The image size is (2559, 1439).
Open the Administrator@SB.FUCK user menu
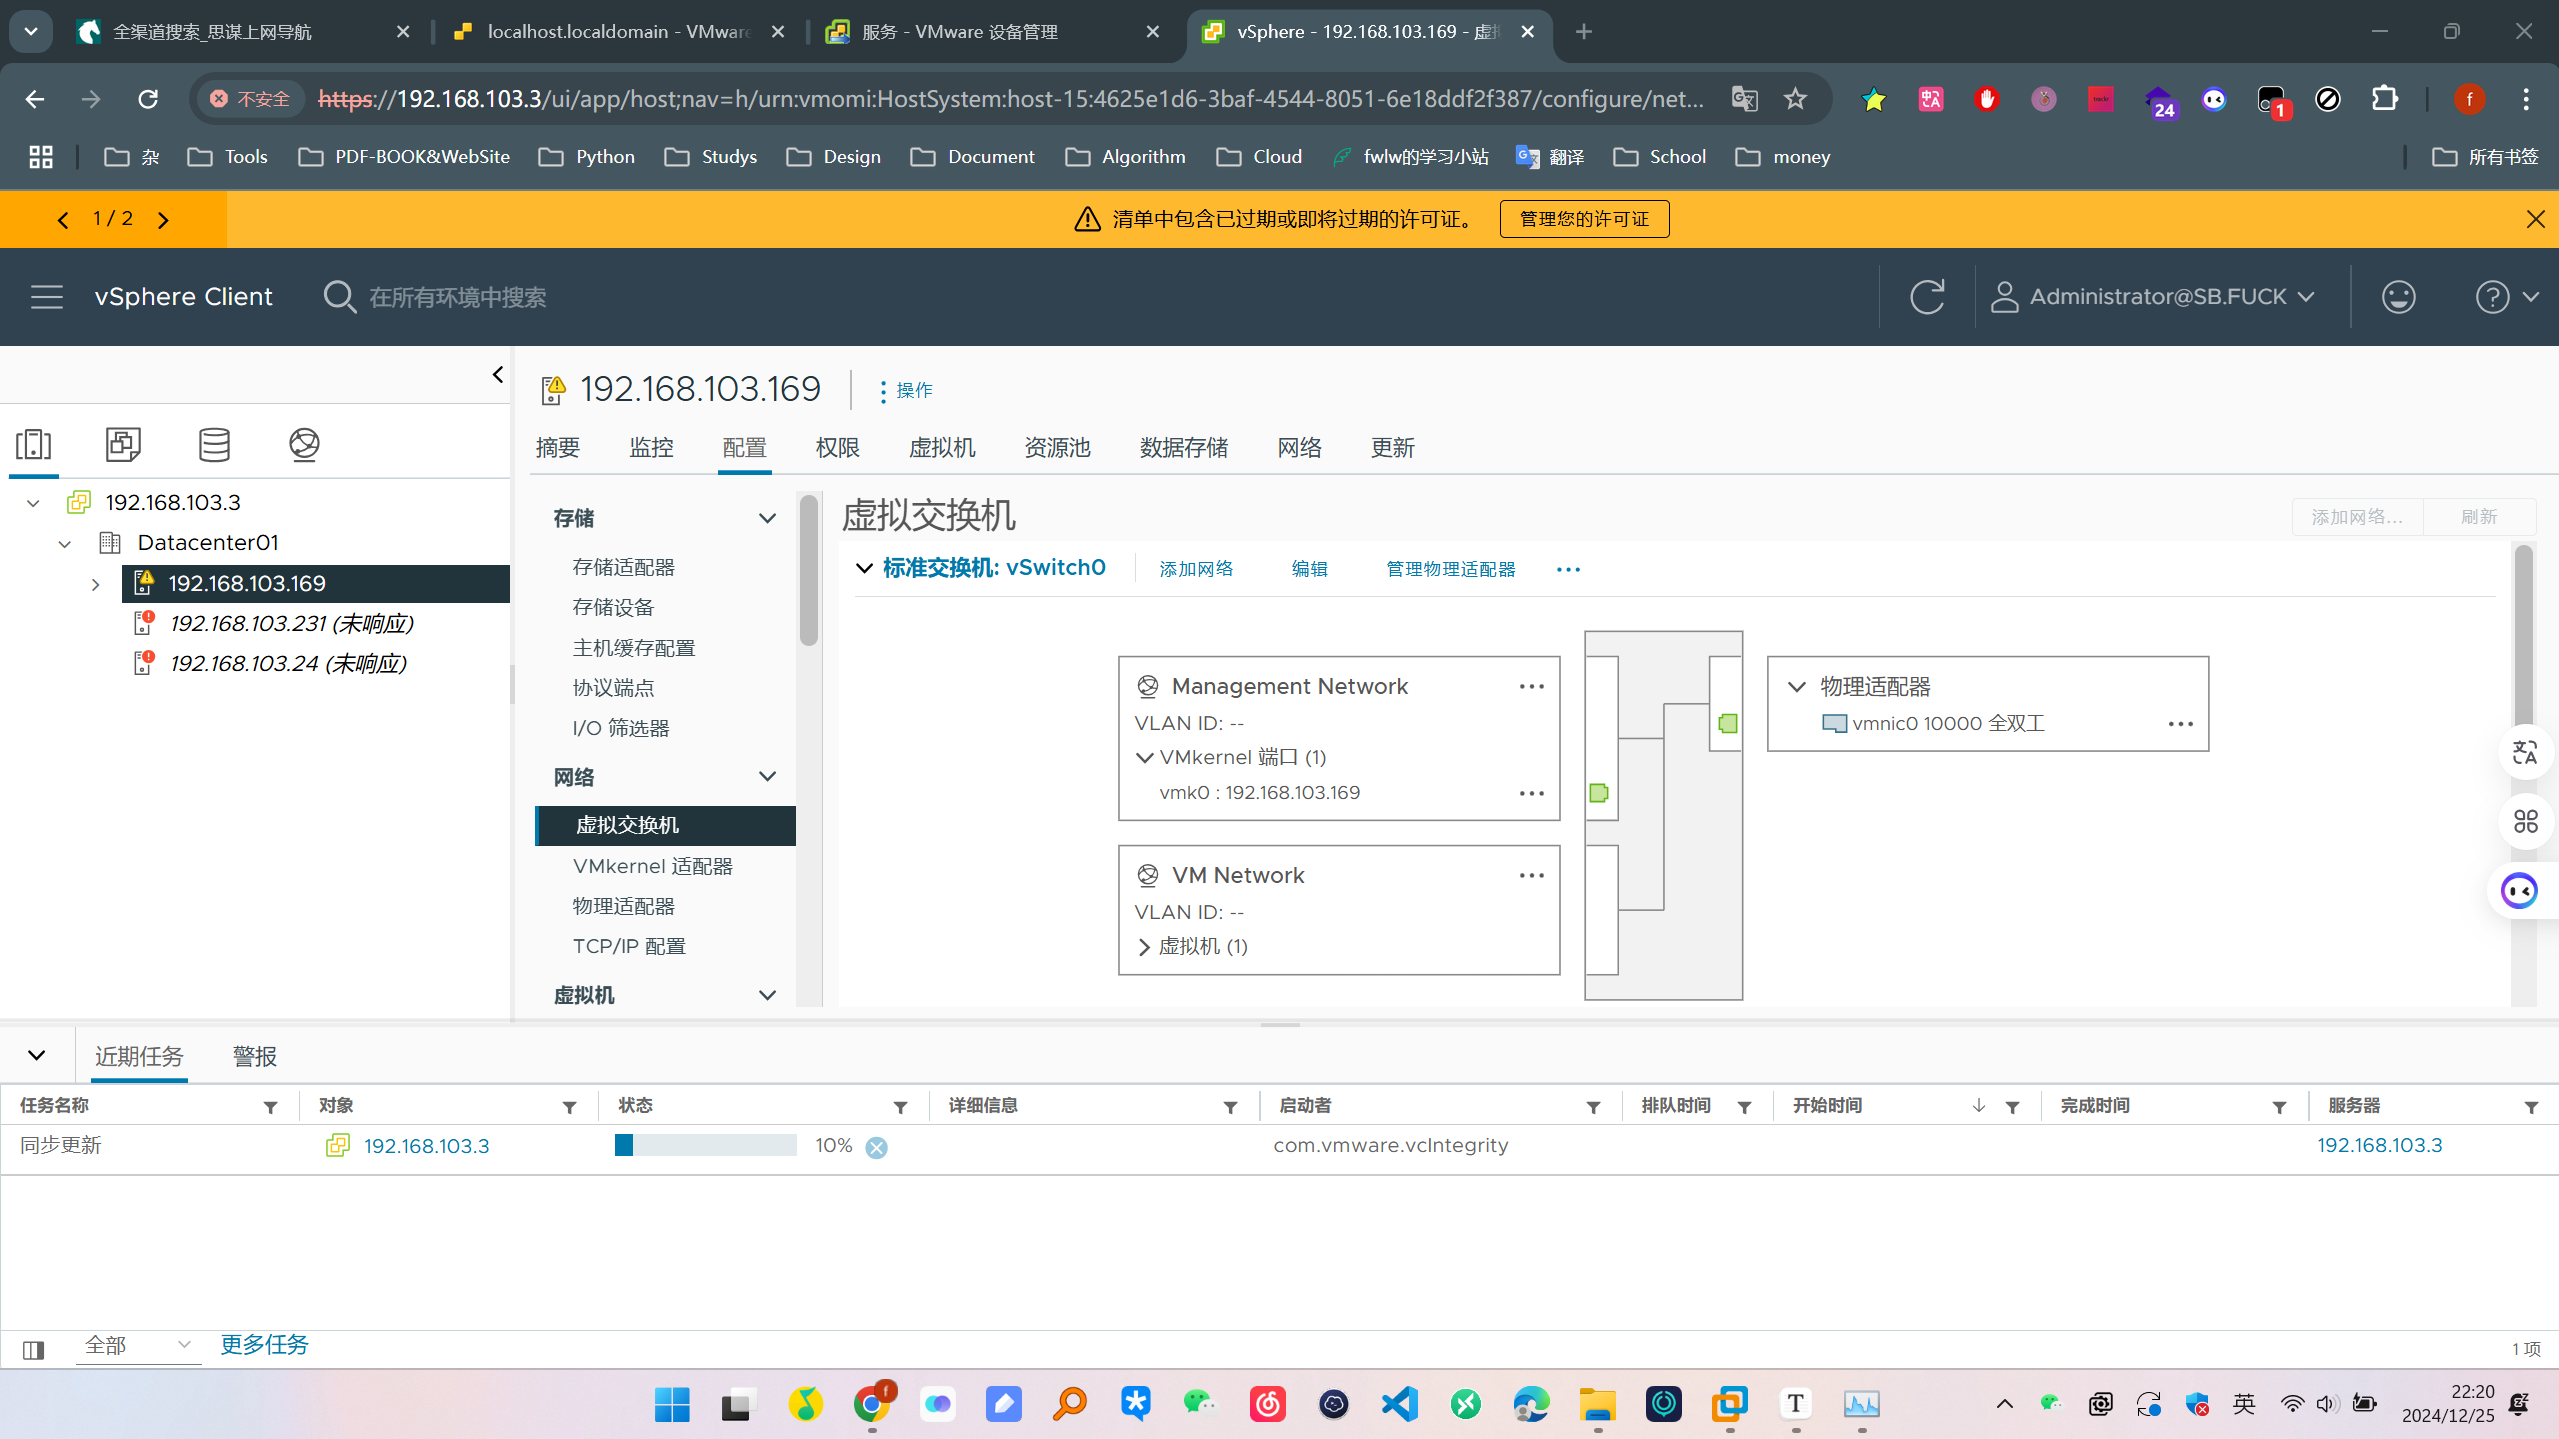2152,297
